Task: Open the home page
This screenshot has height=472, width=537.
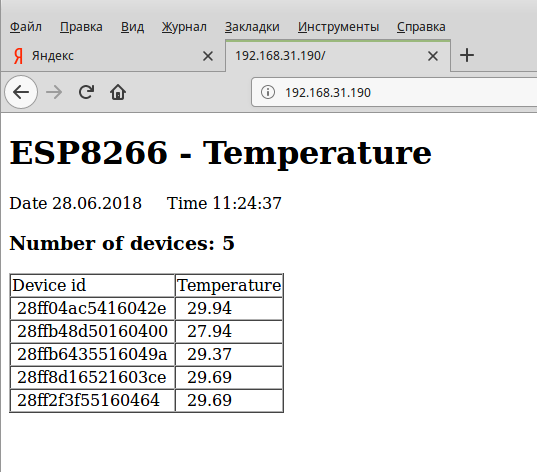Action: pyautogui.click(x=118, y=92)
